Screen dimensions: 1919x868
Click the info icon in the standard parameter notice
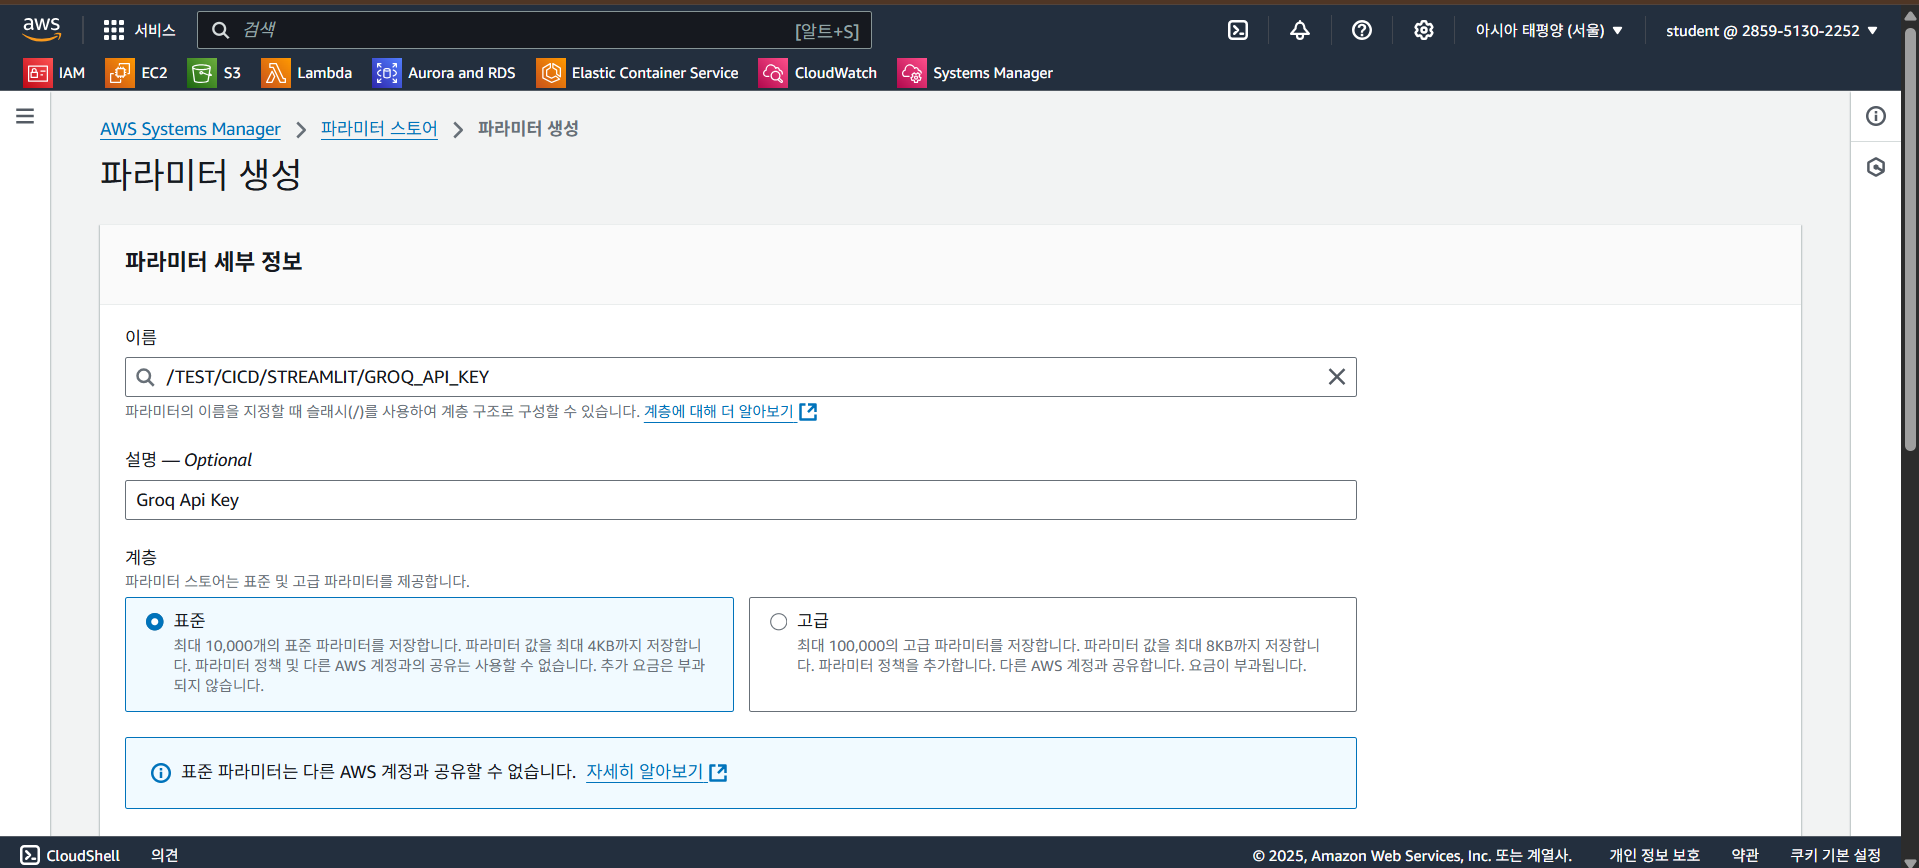[x=160, y=773]
